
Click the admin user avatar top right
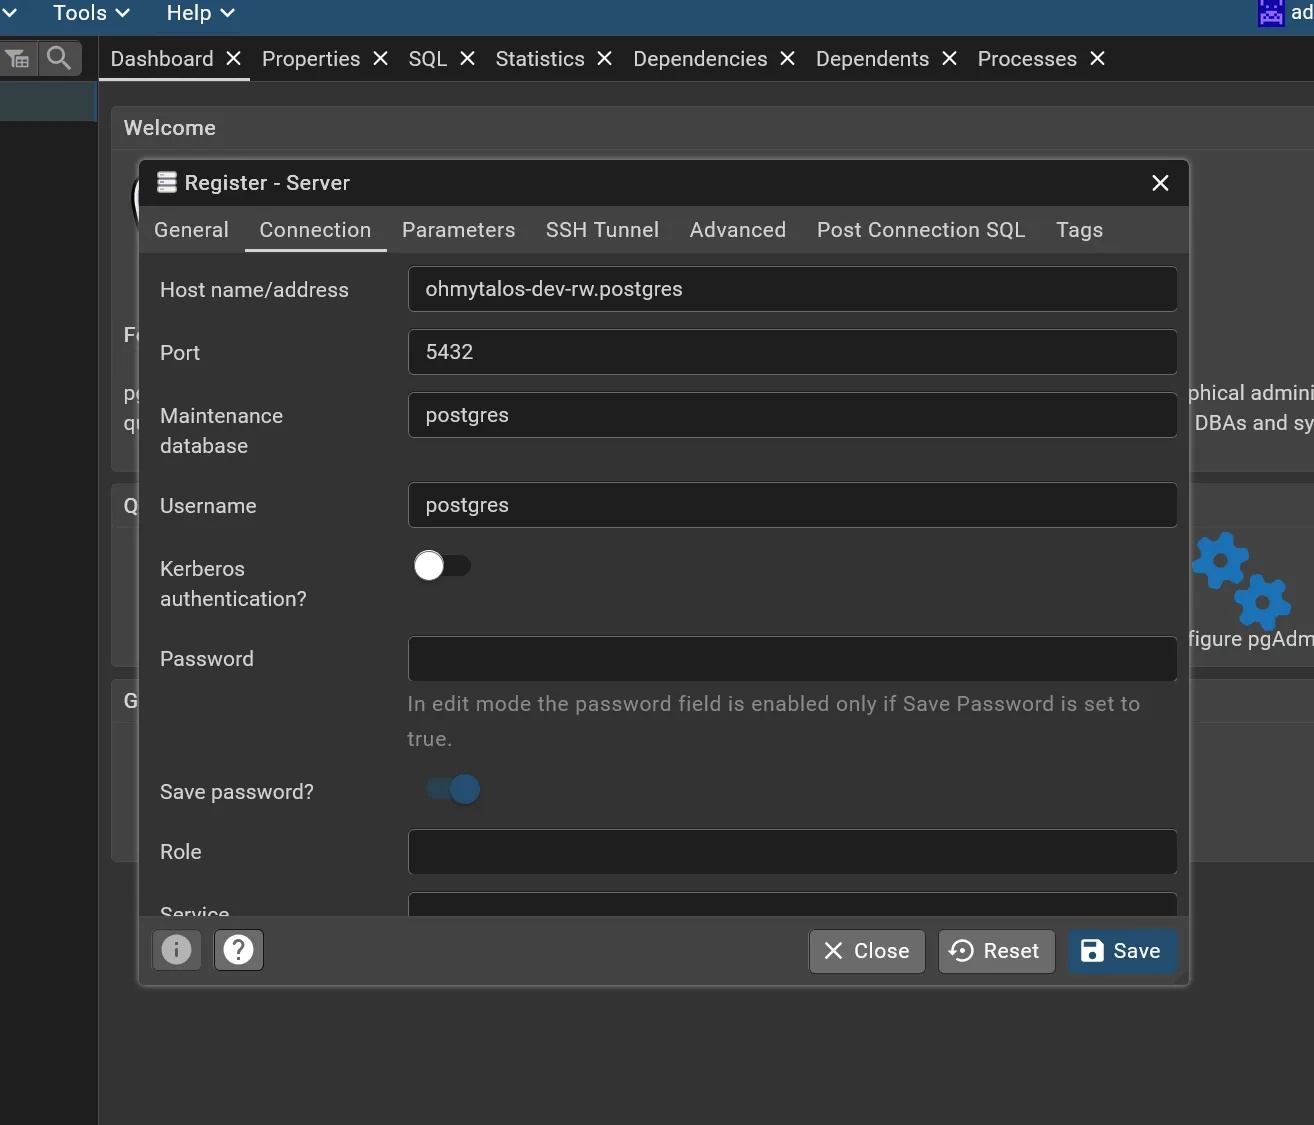point(1270,14)
